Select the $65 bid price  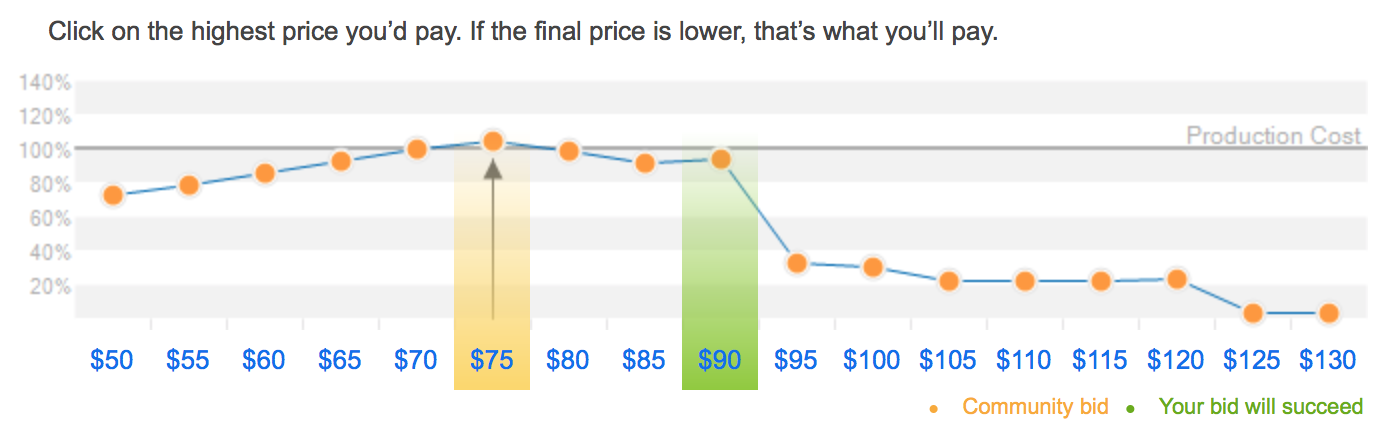pyautogui.click(x=340, y=360)
